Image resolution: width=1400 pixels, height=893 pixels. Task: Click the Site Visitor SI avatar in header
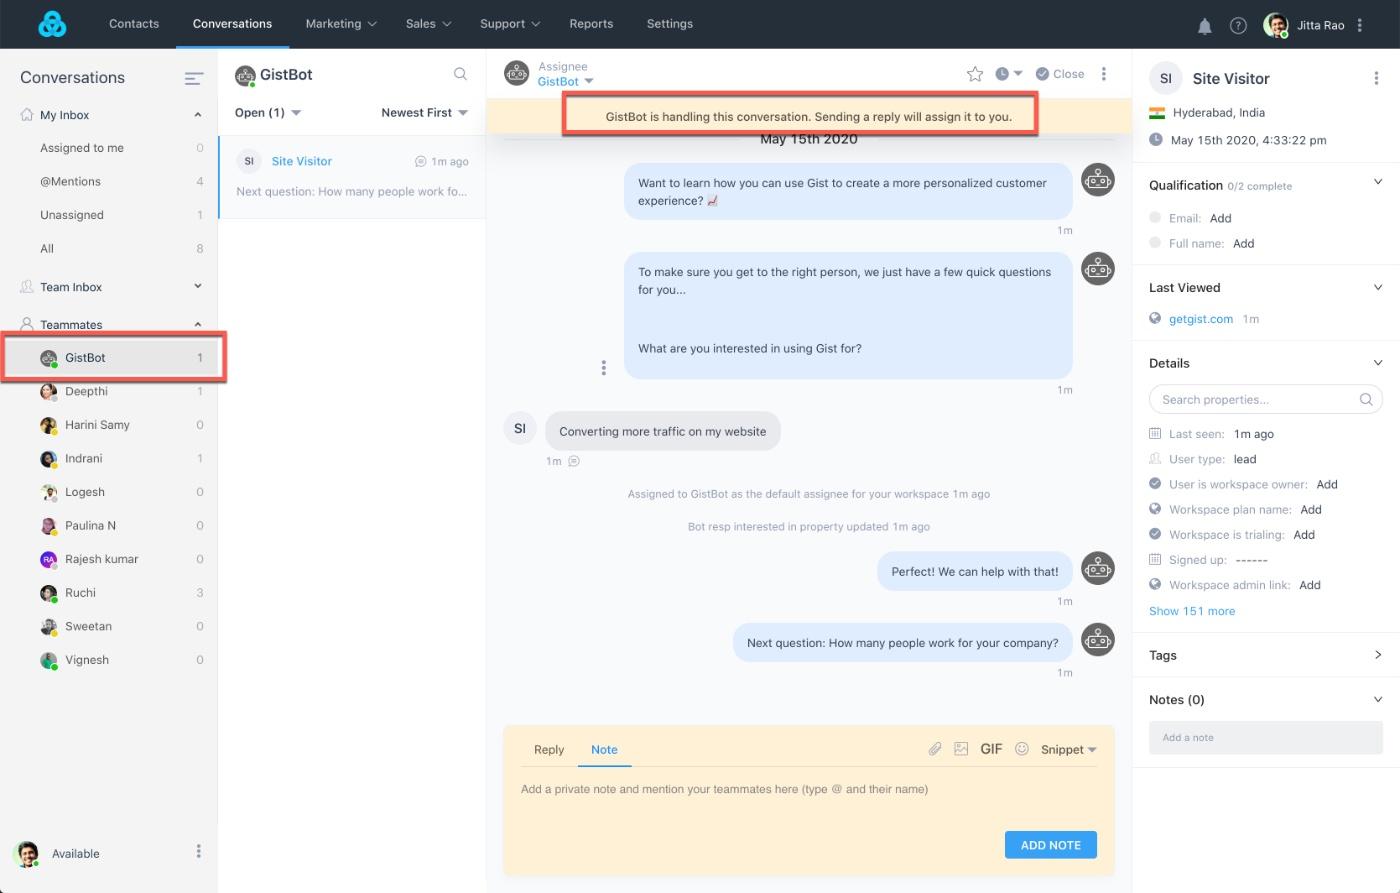(x=1165, y=78)
